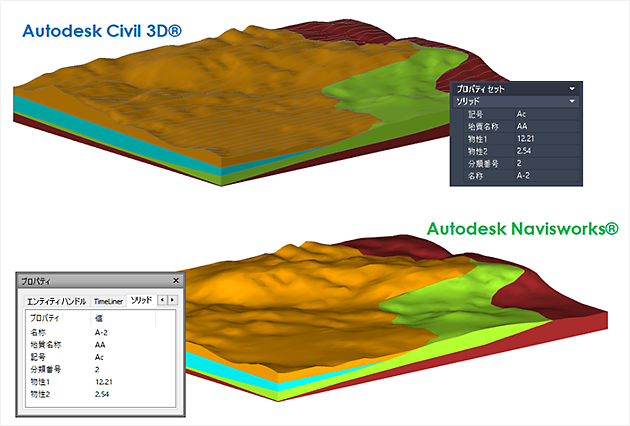Select the ソリッド tab in the プロパティ window
The width and height of the screenshot is (630, 426).
(141, 300)
